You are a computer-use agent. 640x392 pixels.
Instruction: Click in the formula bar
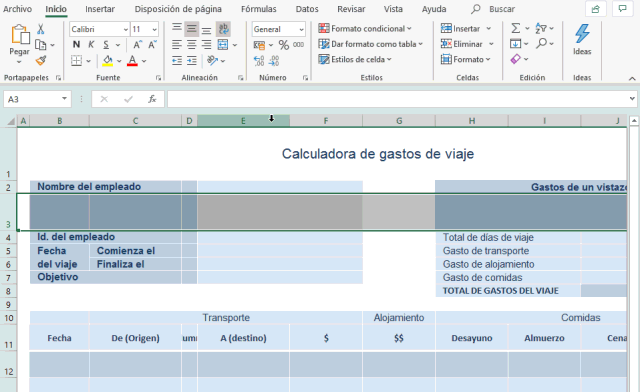[x=398, y=99]
